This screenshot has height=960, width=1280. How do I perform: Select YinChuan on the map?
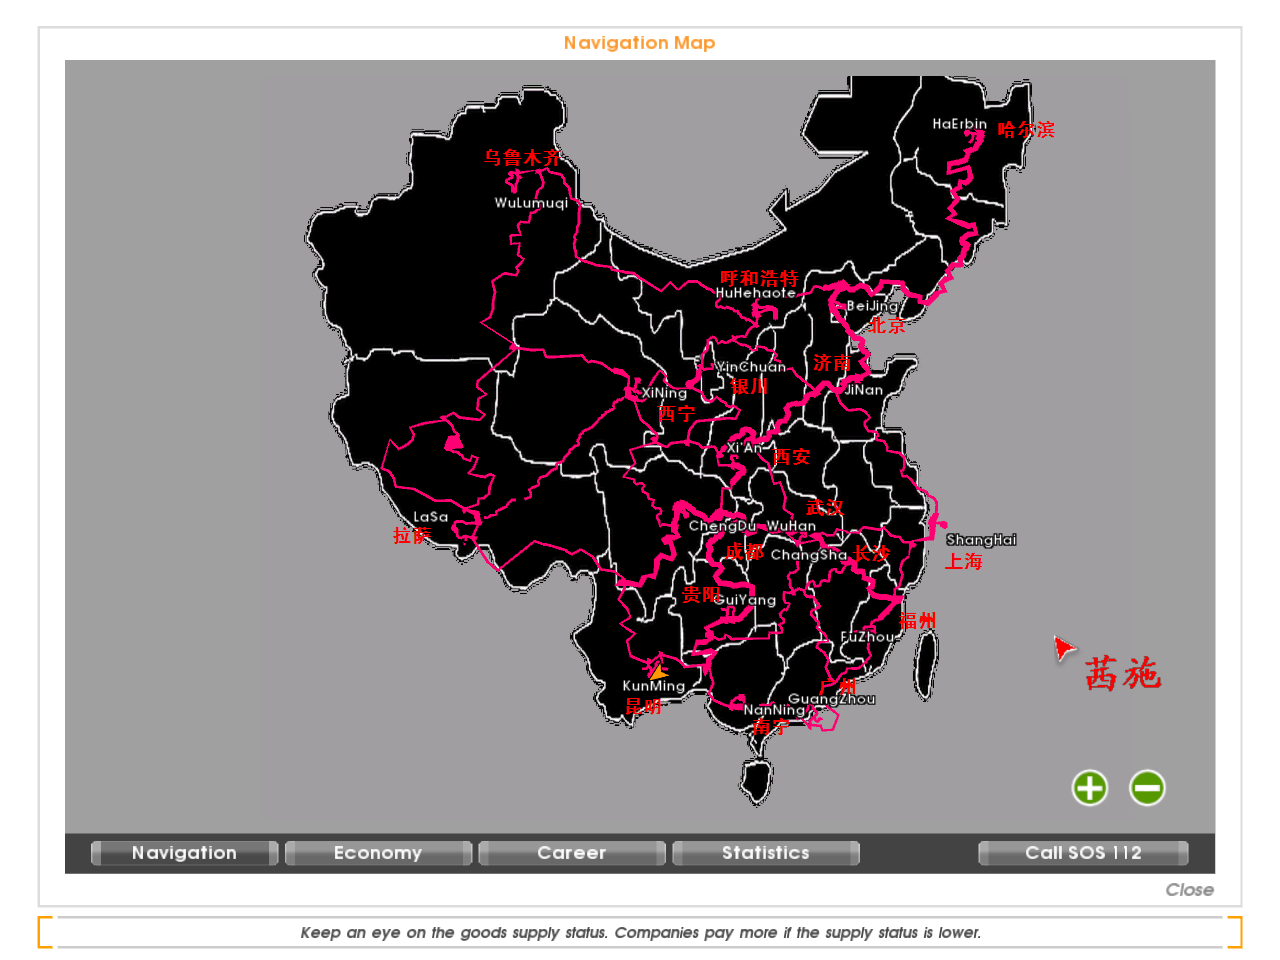(751, 367)
